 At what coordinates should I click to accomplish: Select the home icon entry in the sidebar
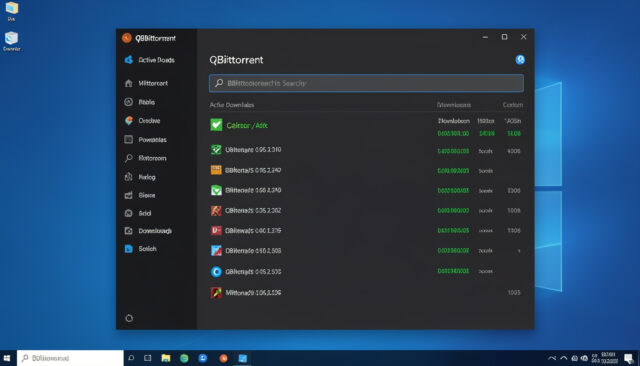(x=146, y=83)
